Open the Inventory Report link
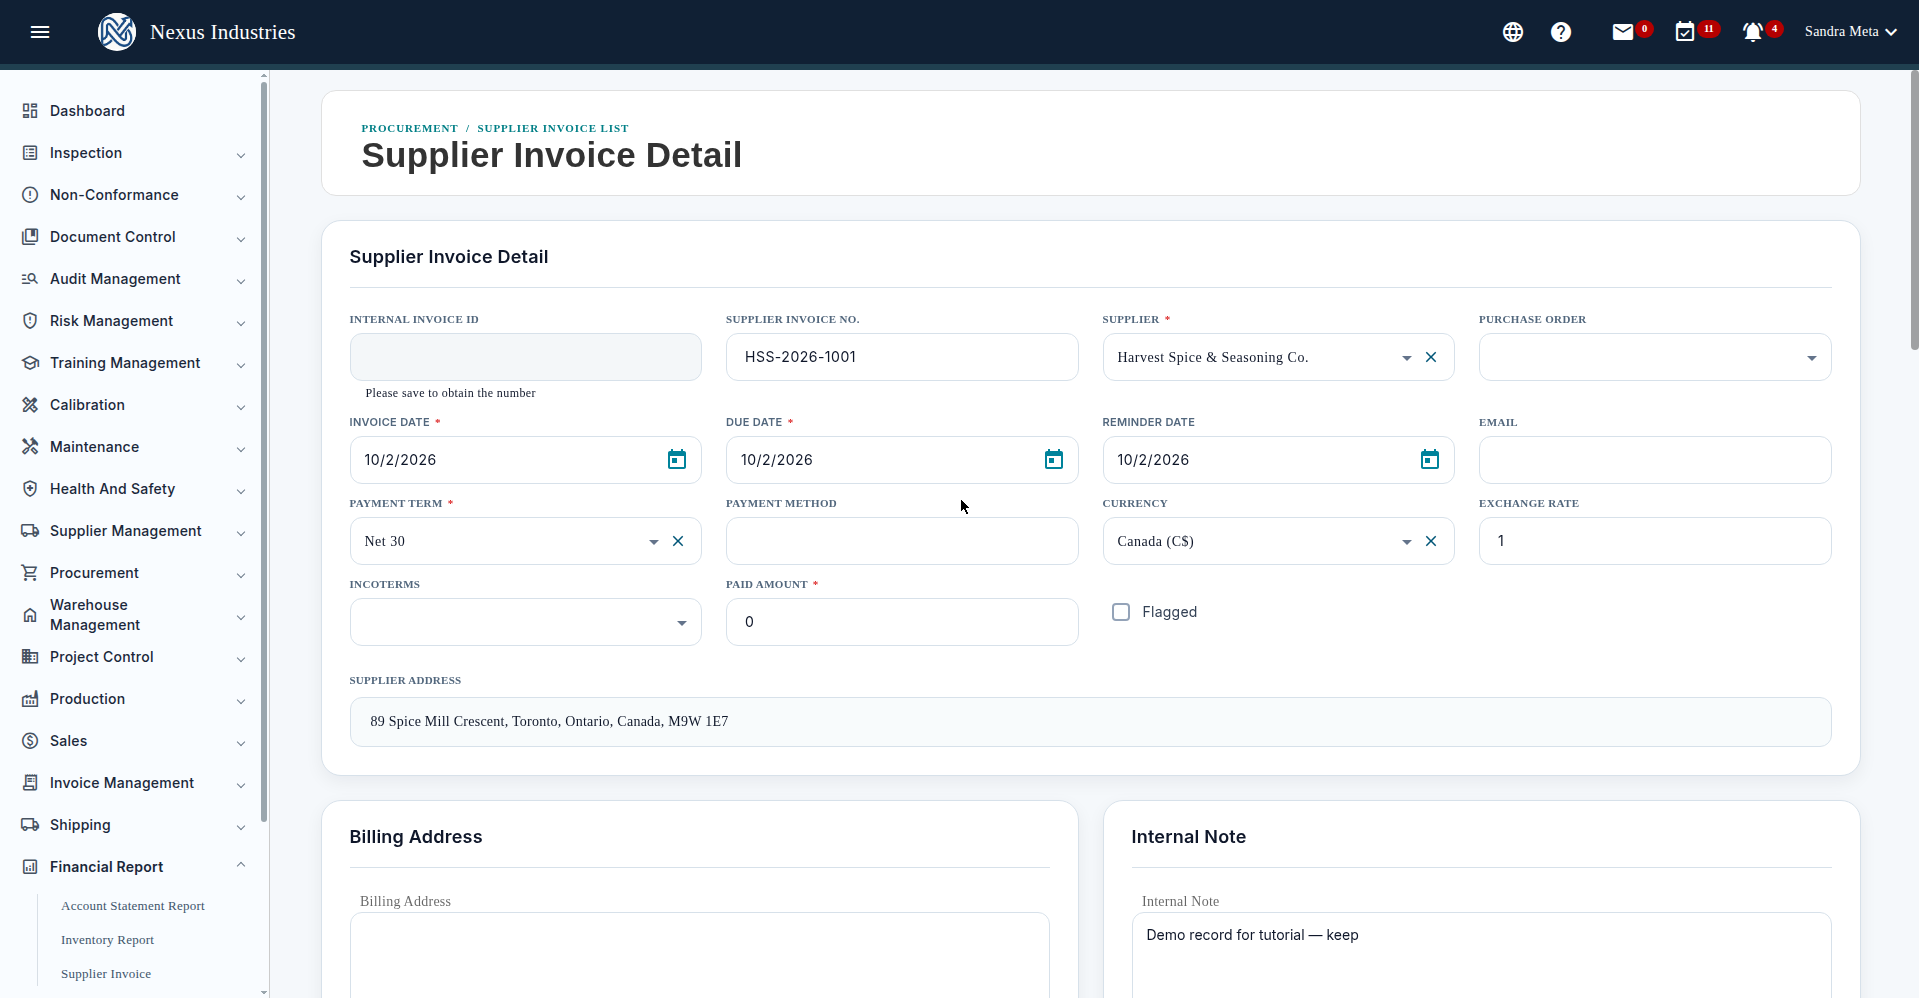1919x998 pixels. point(107,940)
